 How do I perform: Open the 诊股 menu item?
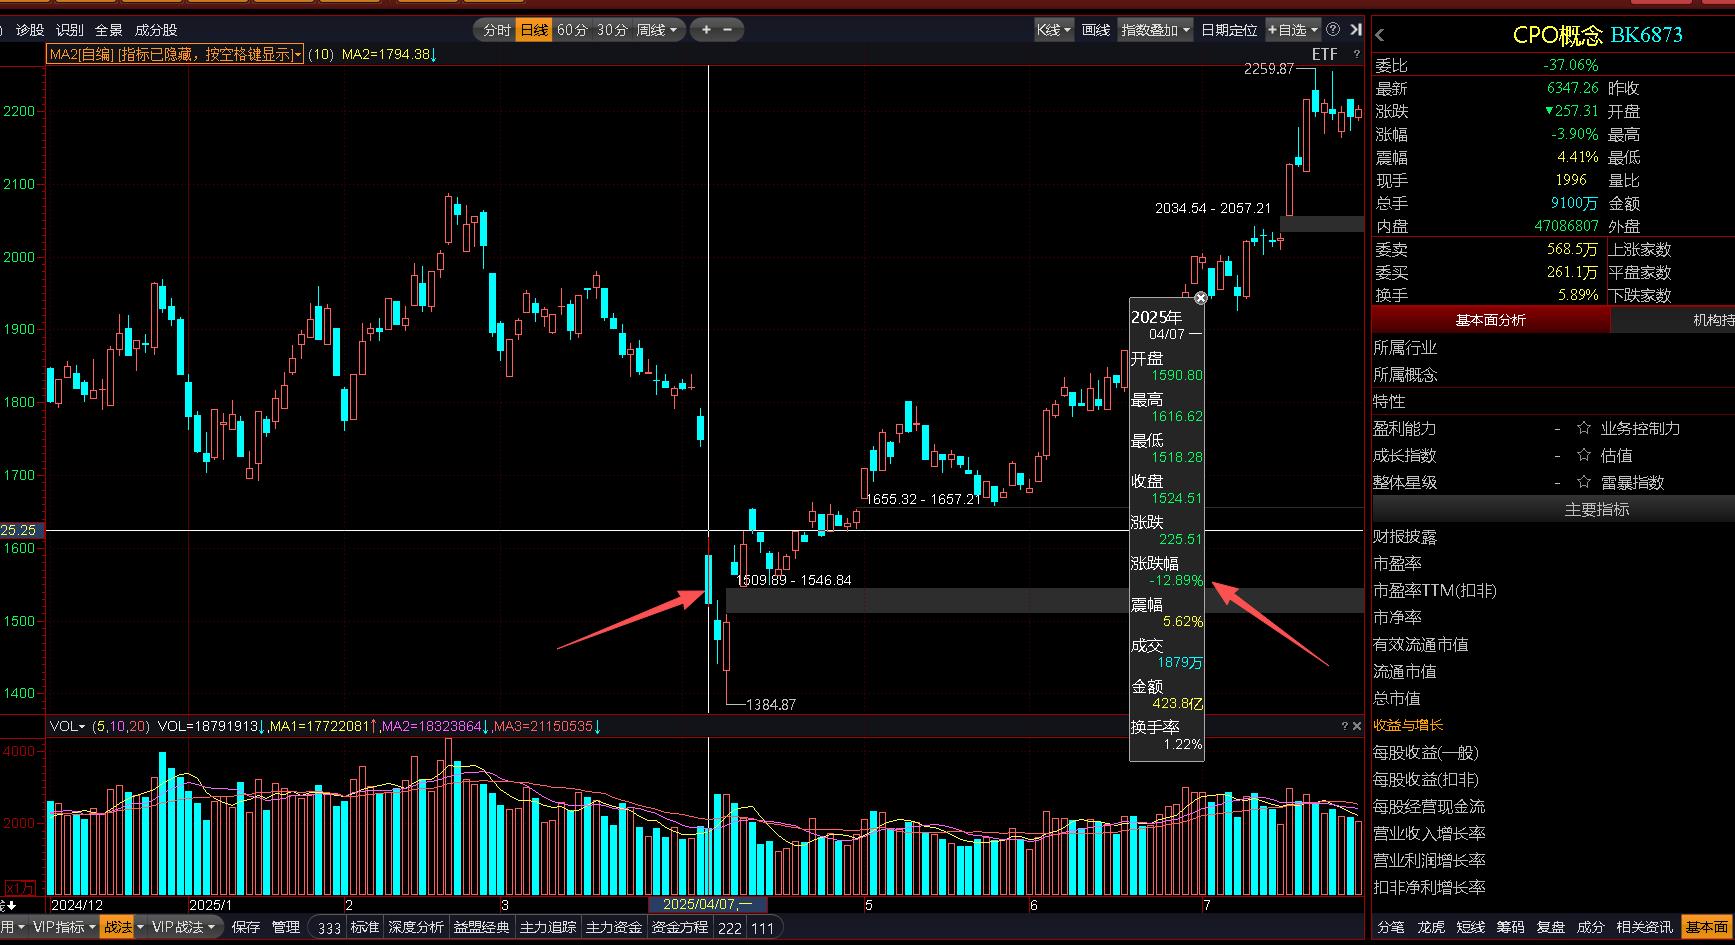click(30, 30)
